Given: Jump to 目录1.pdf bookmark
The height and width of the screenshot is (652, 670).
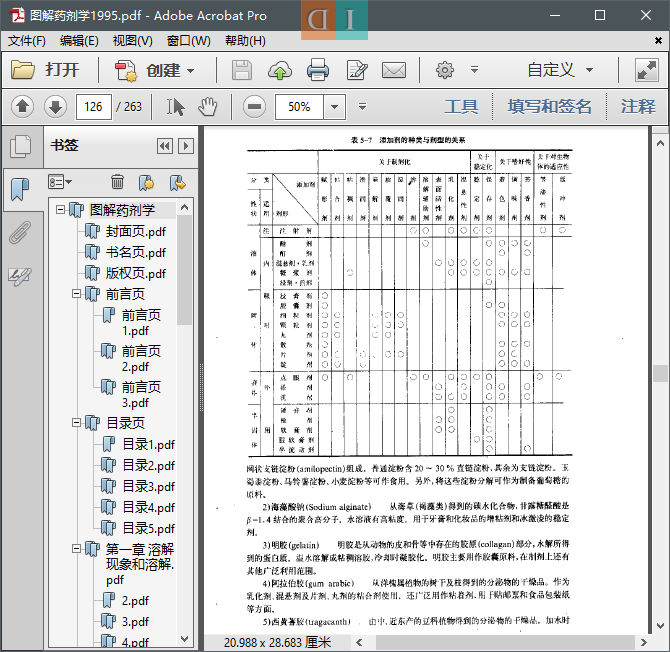Looking at the screenshot, I should coord(148,444).
